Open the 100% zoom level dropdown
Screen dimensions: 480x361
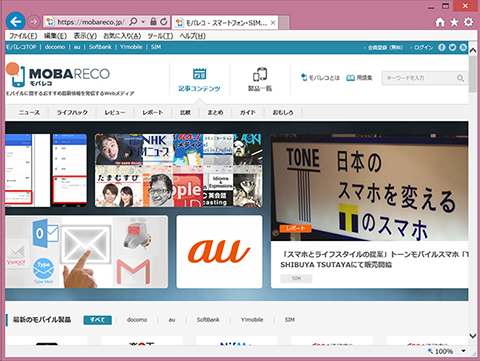463,351
